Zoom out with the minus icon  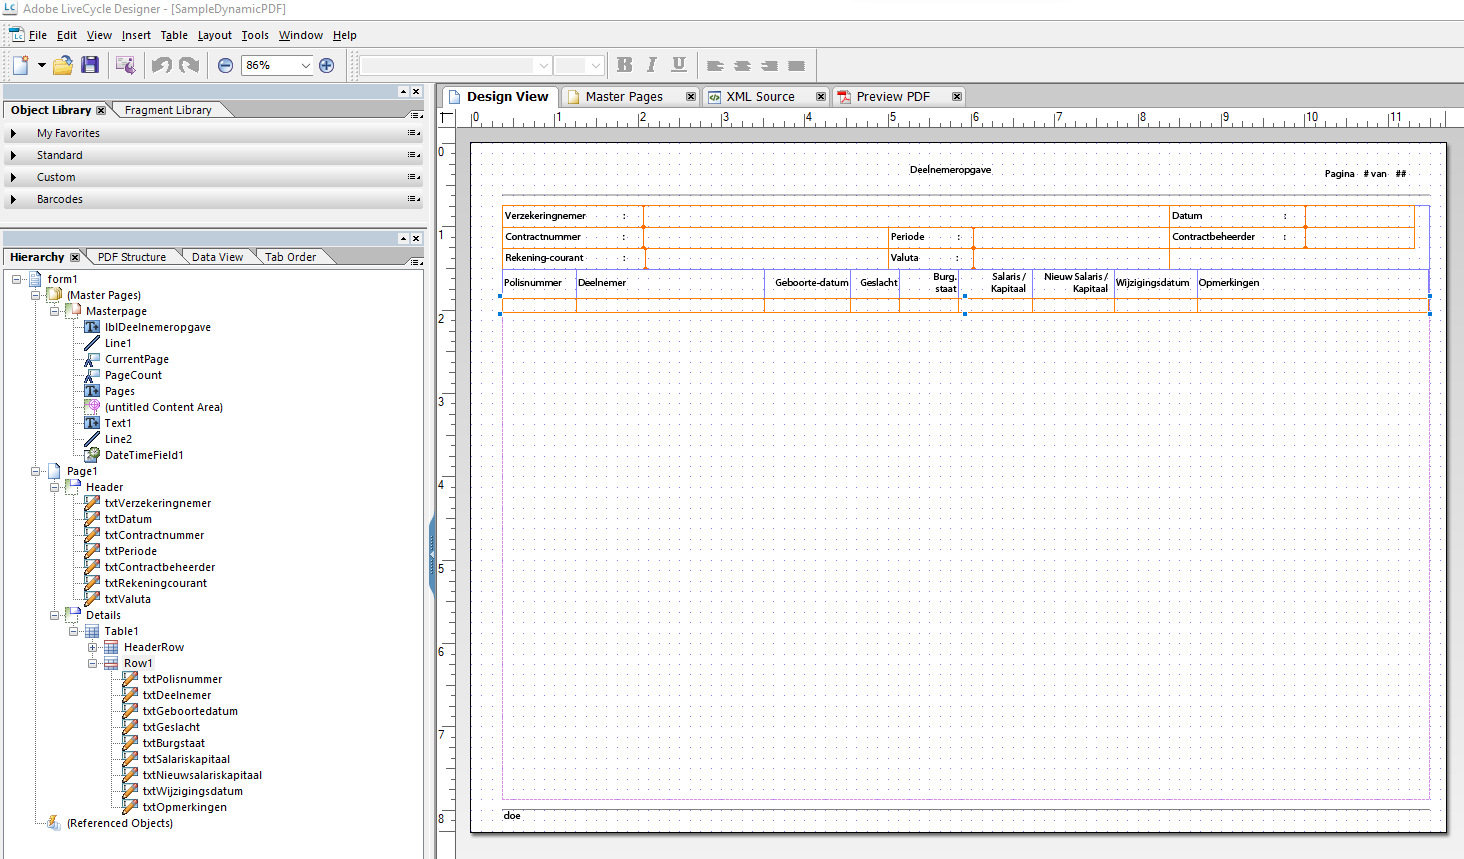(x=225, y=65)
